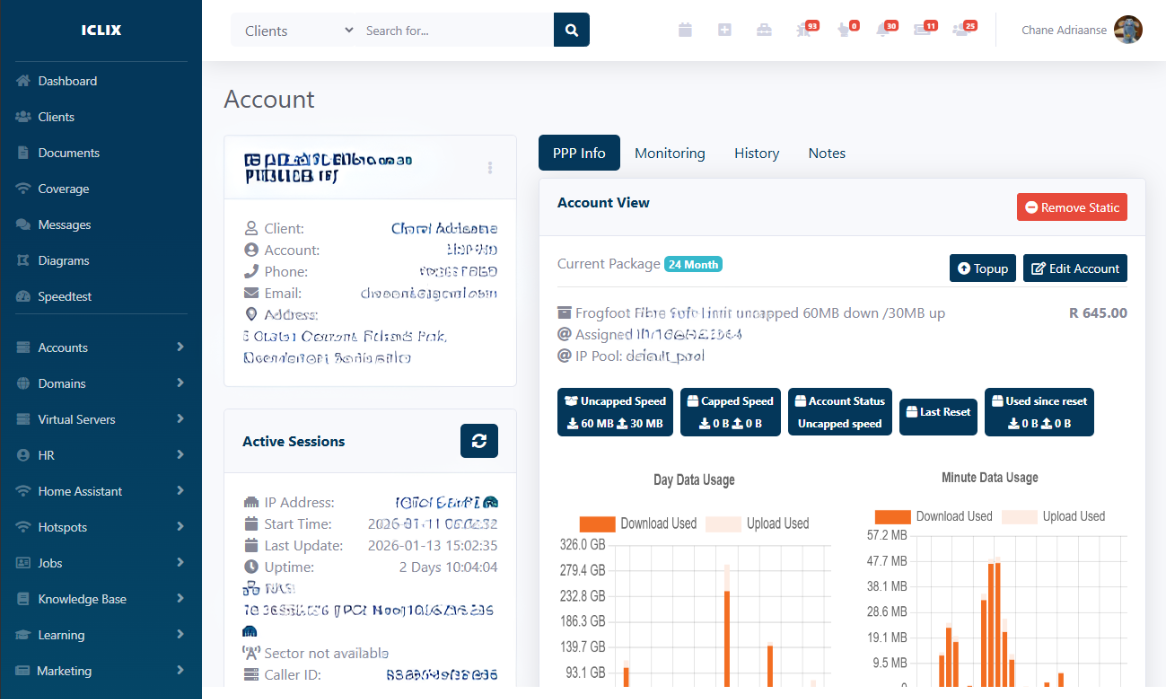Screen dimensions: 1166x699
Task: Open the Clients search category dropdown
Action: pyautogui.click(x=299, y=30)
